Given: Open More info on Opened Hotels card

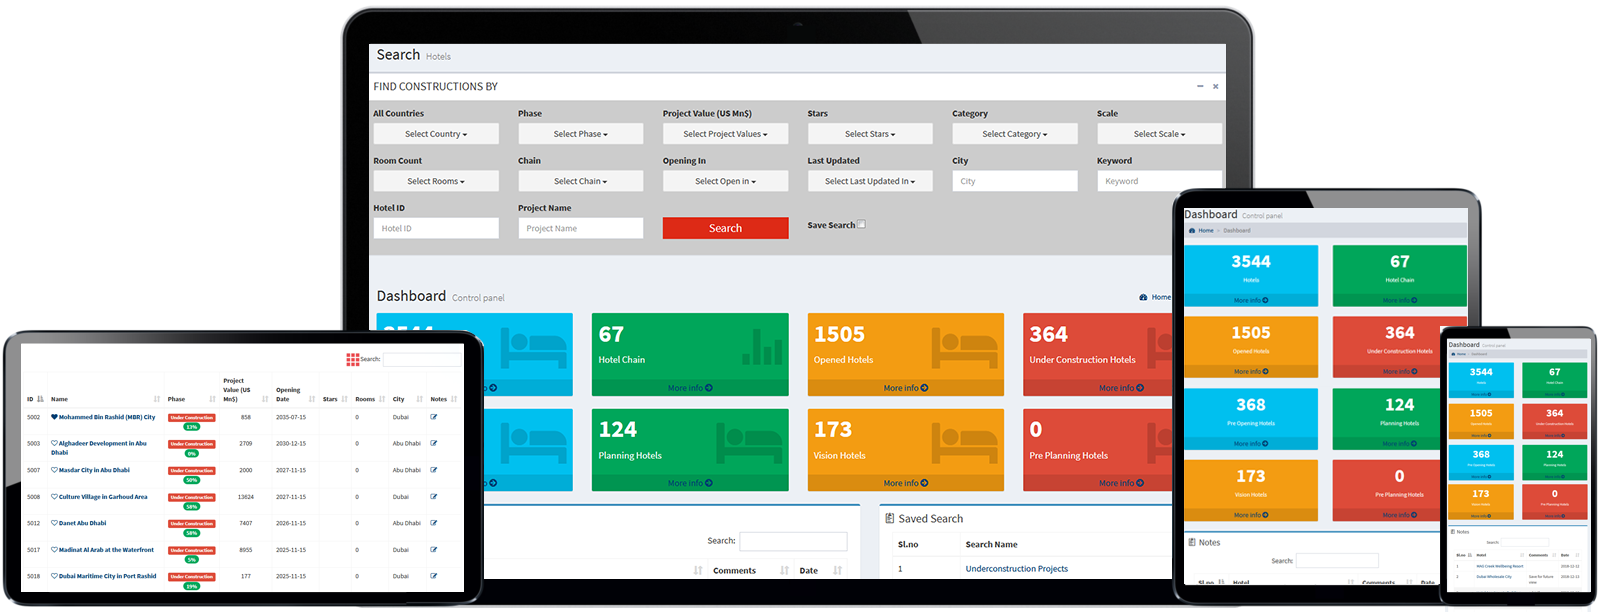Looking at the screenshot, I should point(905,388).
